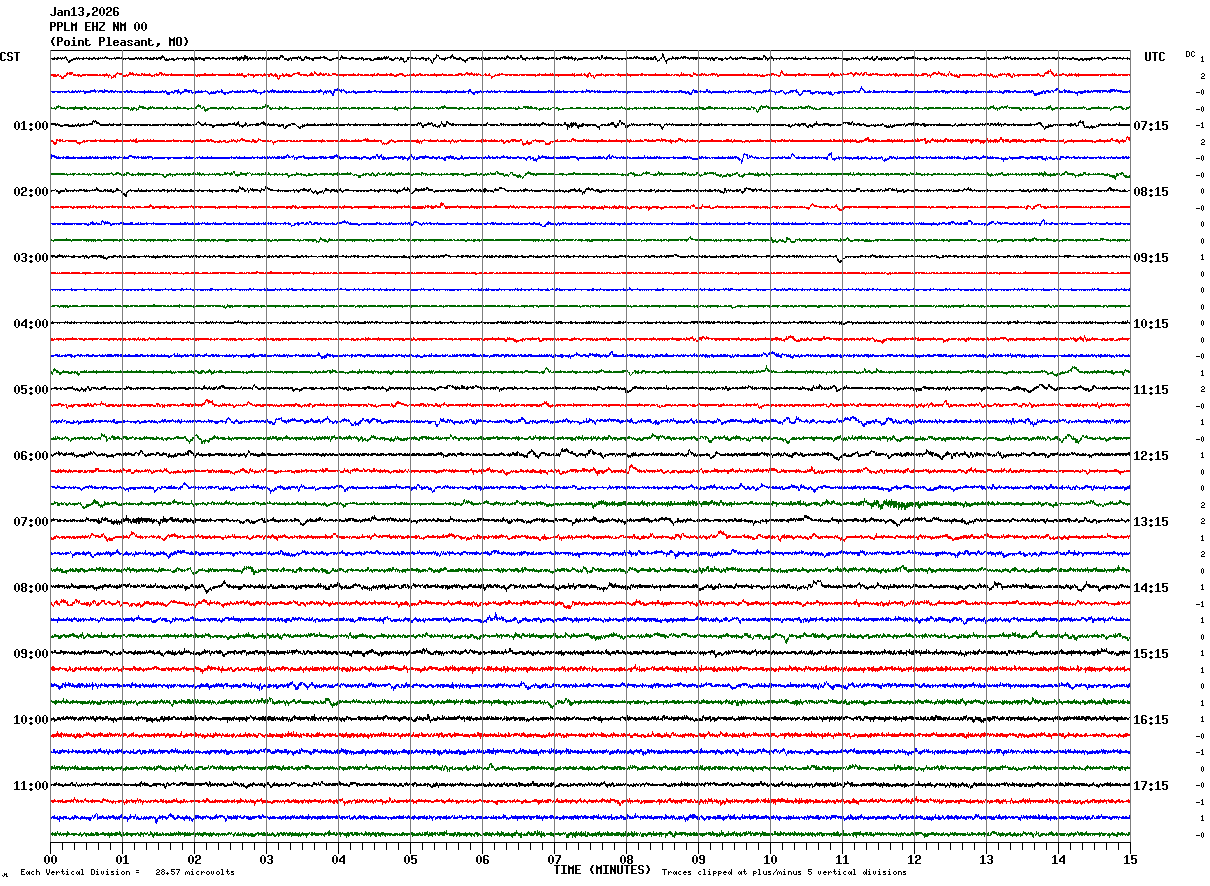Viewport: 1210px width, 886px height.
Task: Click the Each Vertical Division microvolts note
Action: 127,872
